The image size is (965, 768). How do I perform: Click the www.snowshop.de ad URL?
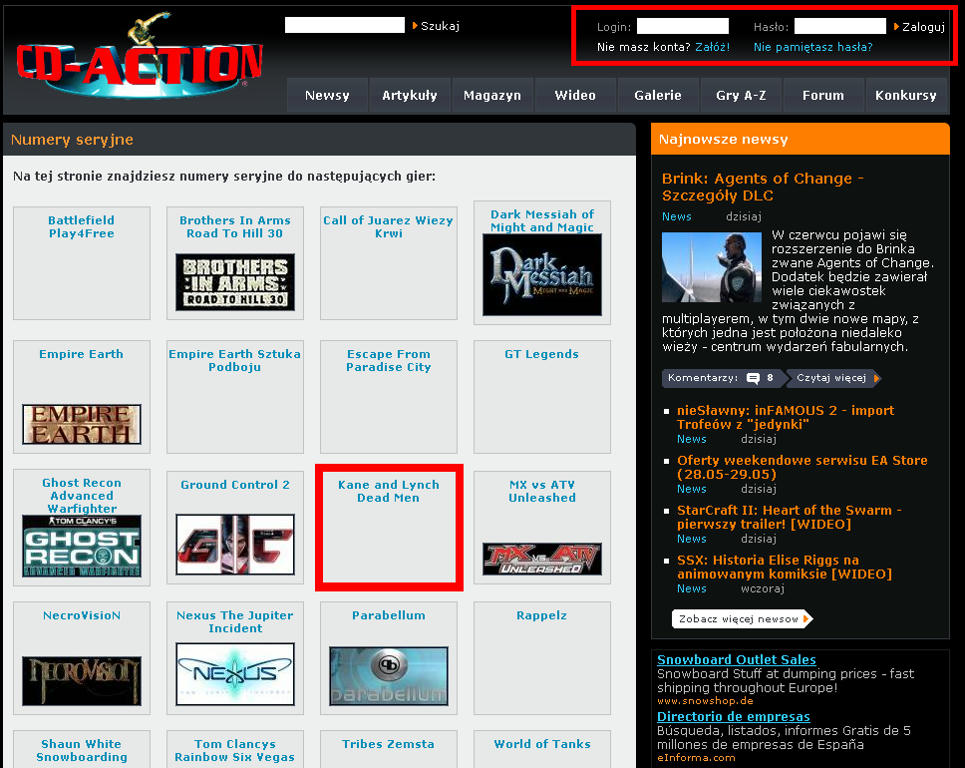[x=705, y=700]
